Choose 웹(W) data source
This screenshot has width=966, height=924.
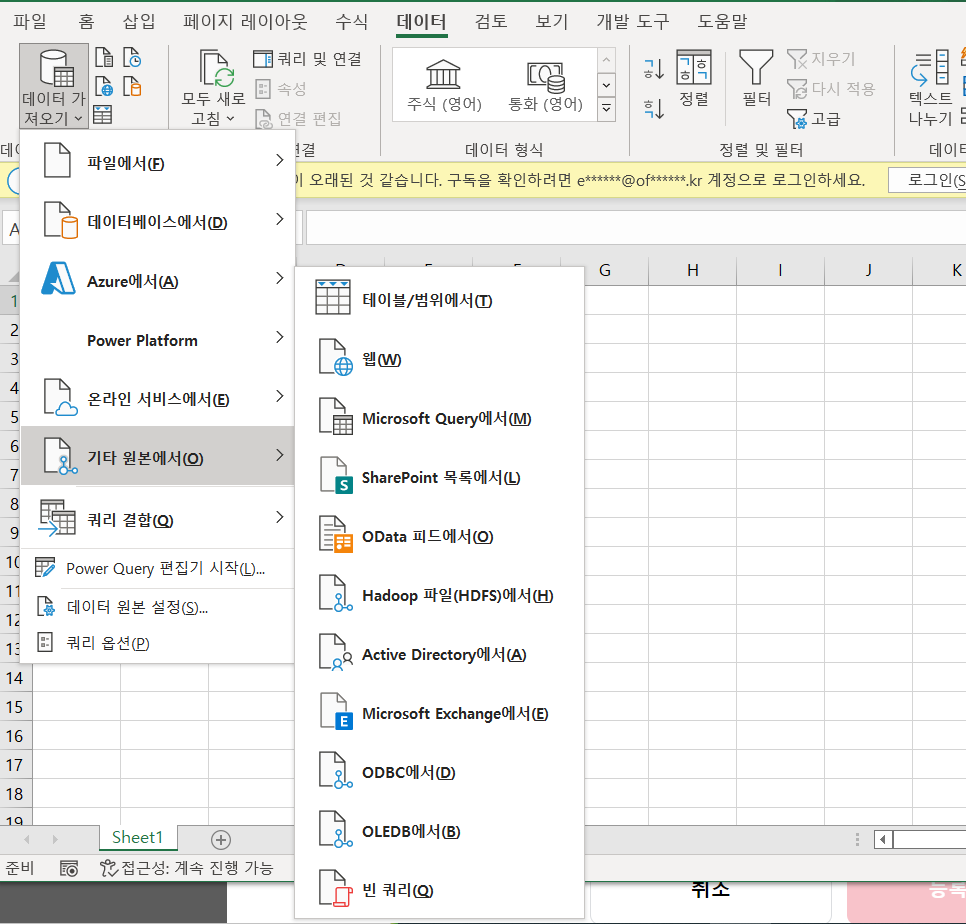[x=439, y=358]
